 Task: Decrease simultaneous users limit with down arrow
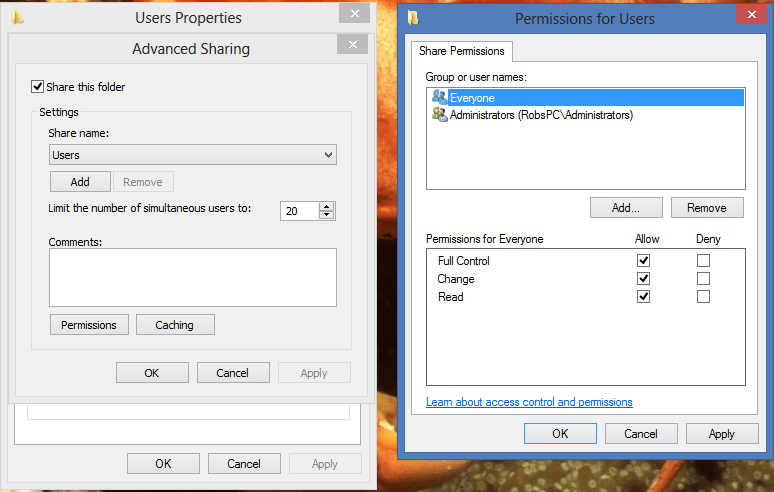point(326,215)
